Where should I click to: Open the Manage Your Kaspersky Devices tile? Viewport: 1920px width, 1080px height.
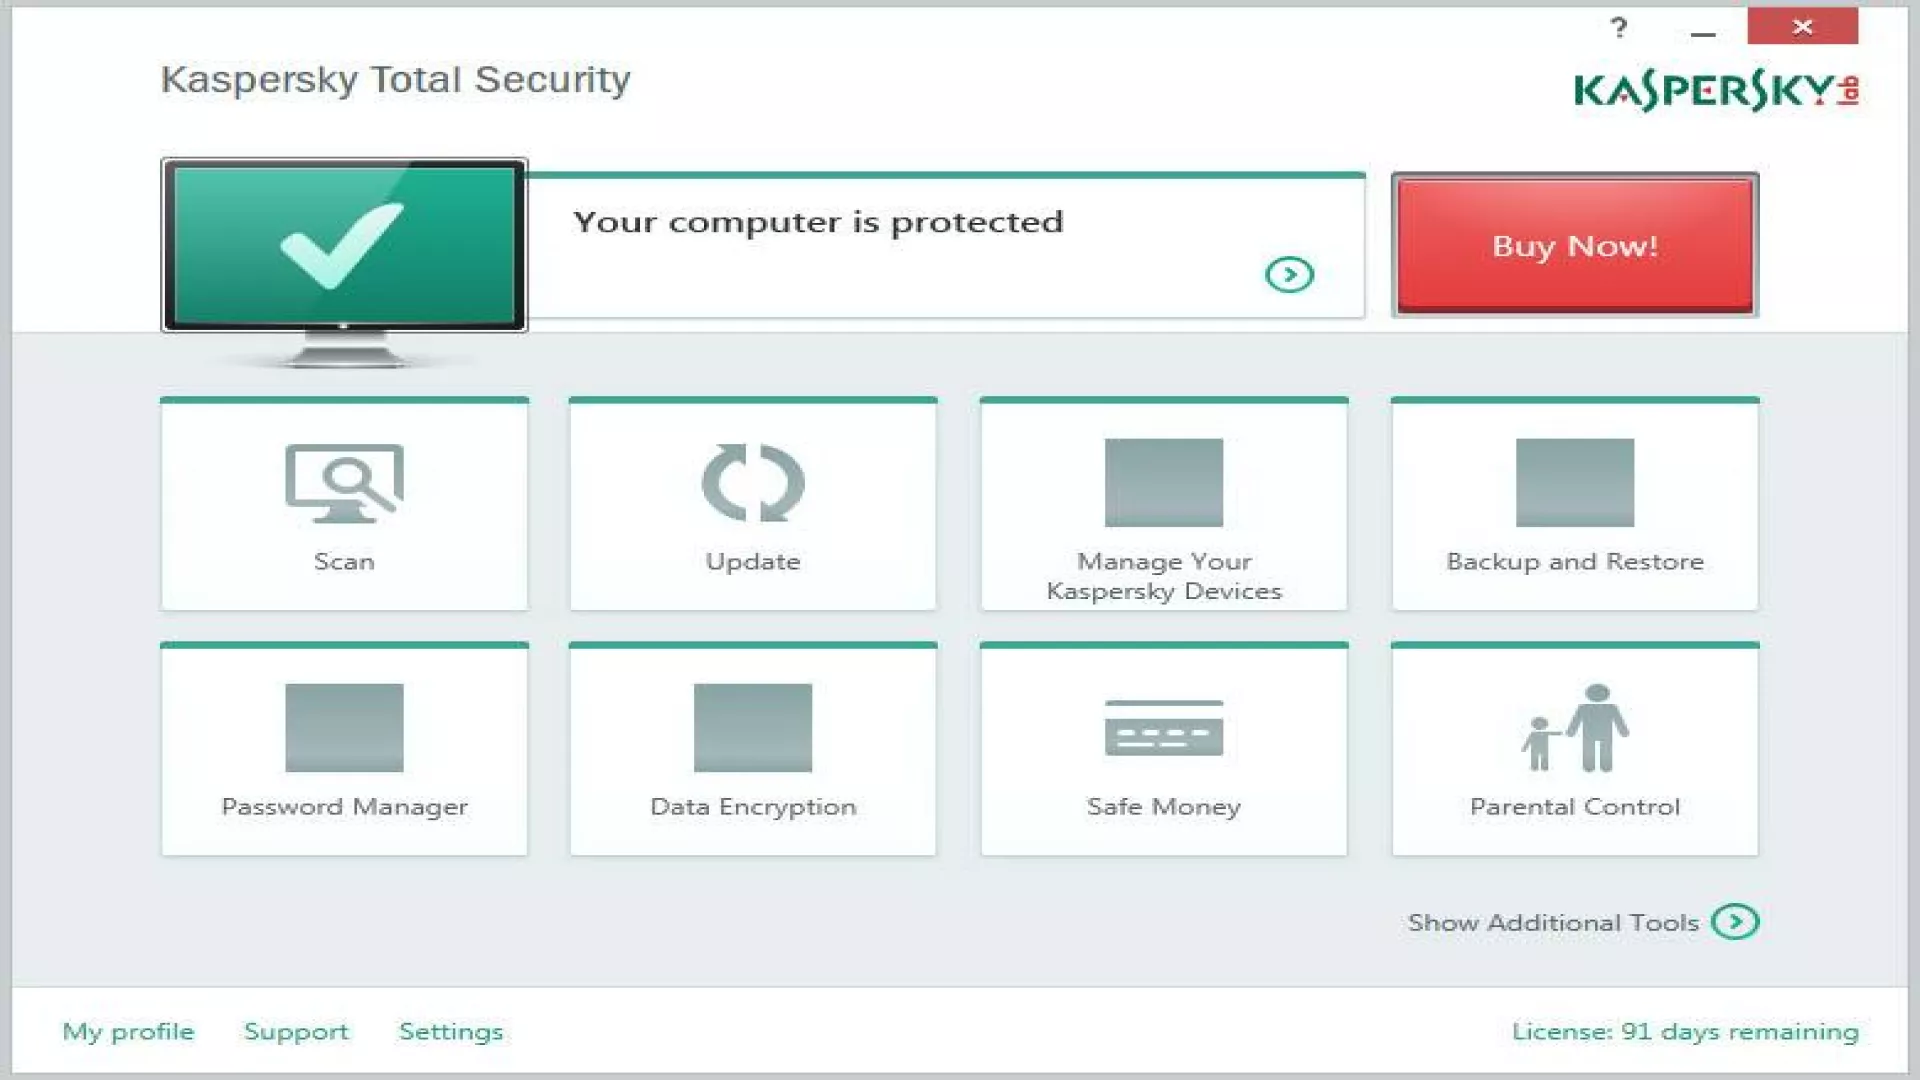click(x=1163, y=505)
